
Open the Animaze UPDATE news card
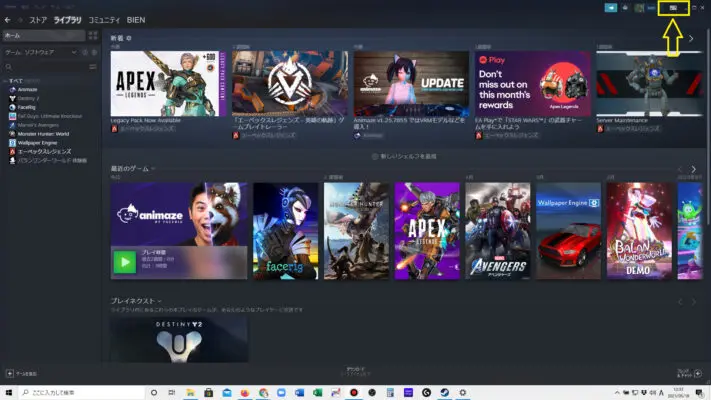tap(411, 83)
